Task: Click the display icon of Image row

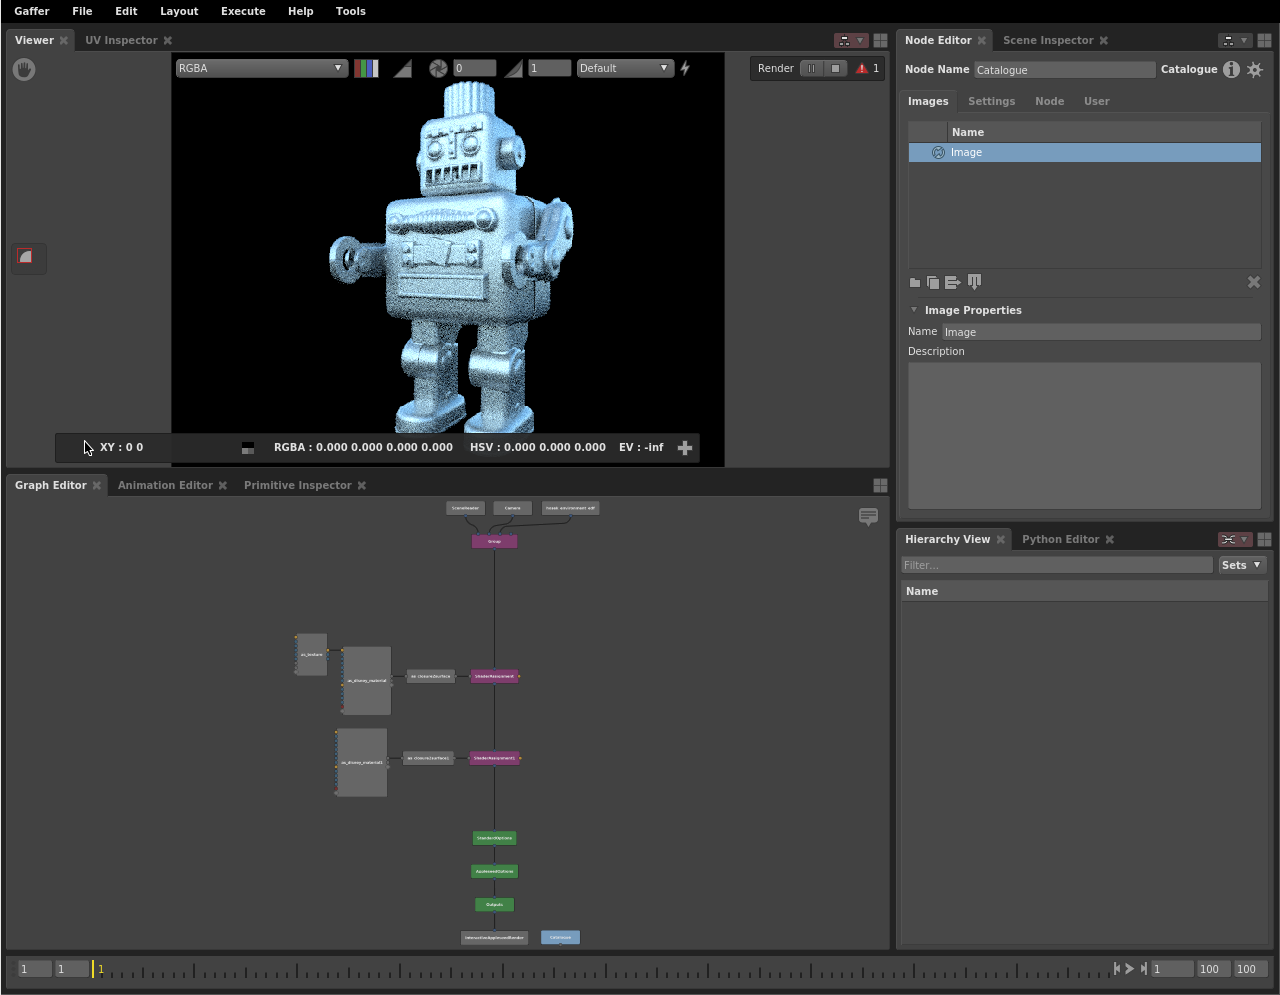Action: pos(938,152)
